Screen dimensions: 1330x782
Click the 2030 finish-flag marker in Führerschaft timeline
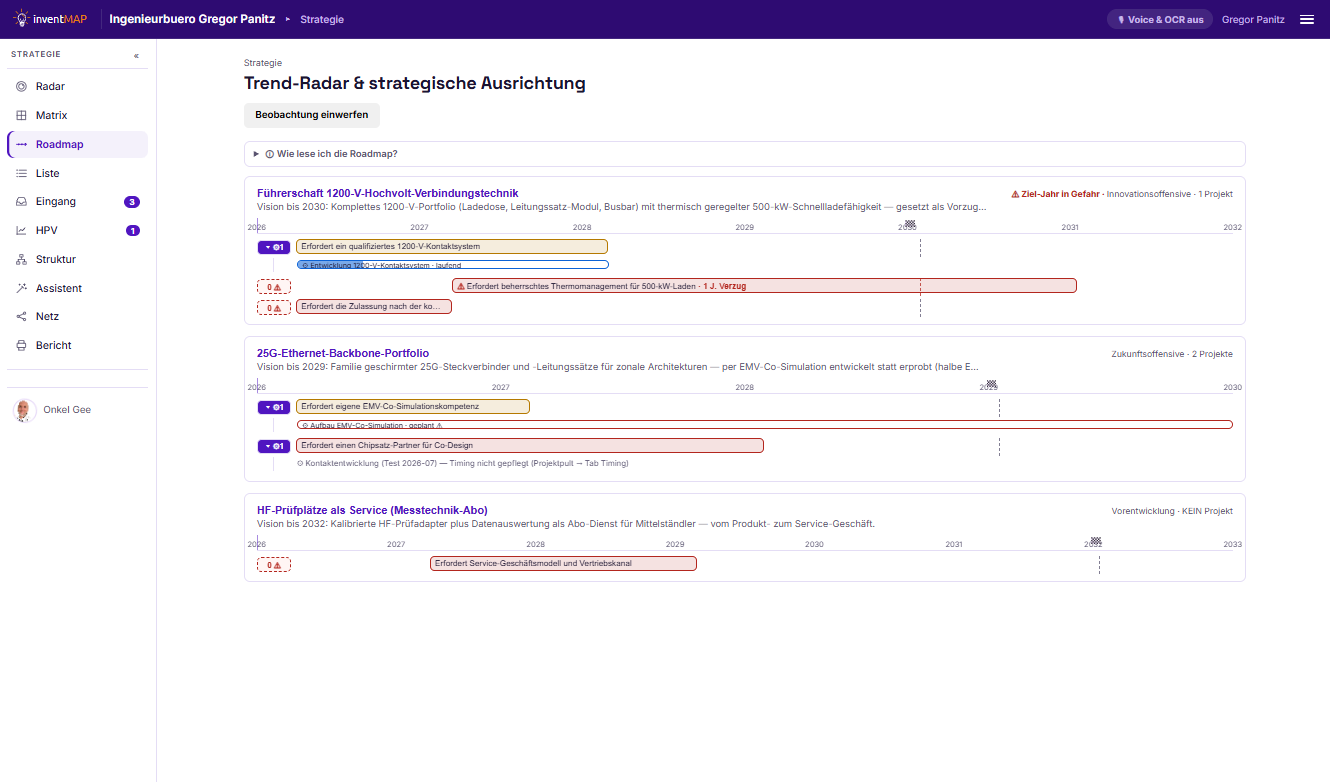(x=910, y=224)
